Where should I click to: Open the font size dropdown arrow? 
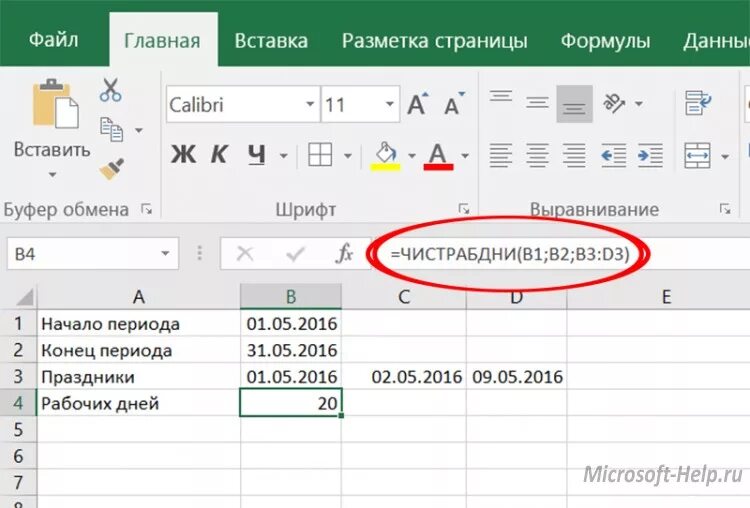(390, 104)
